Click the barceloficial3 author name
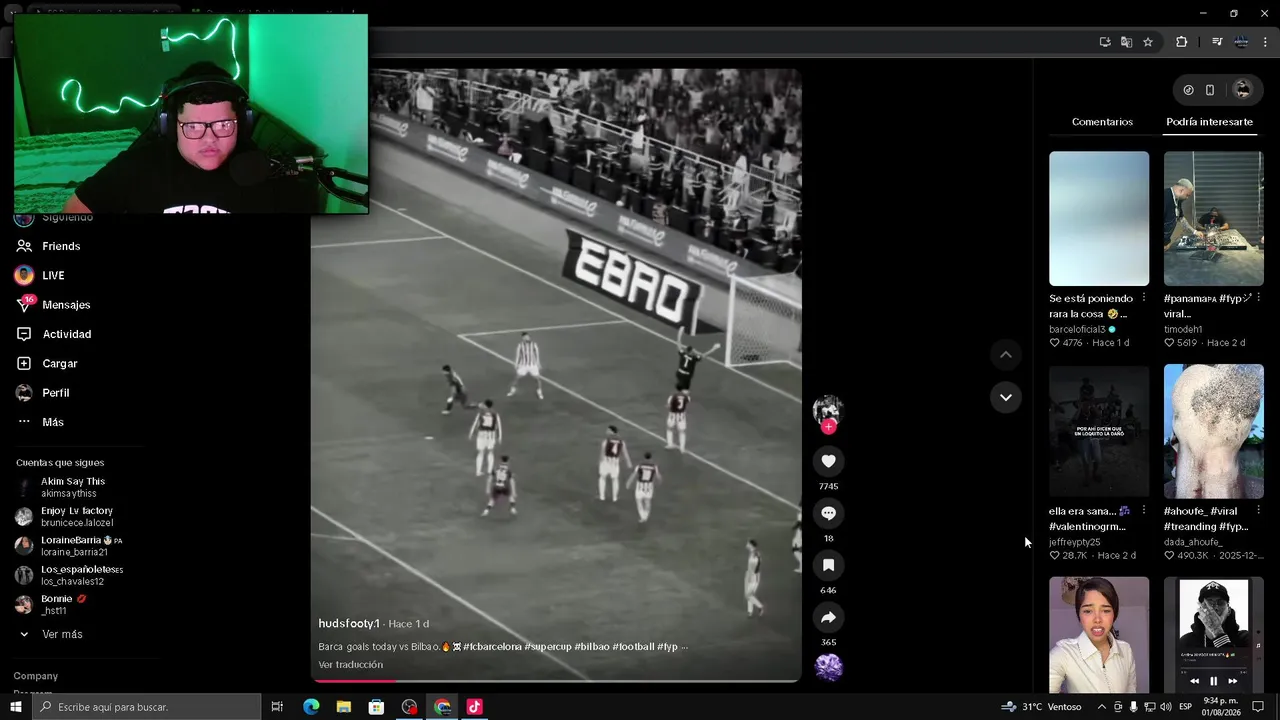 pos(1077,329)
